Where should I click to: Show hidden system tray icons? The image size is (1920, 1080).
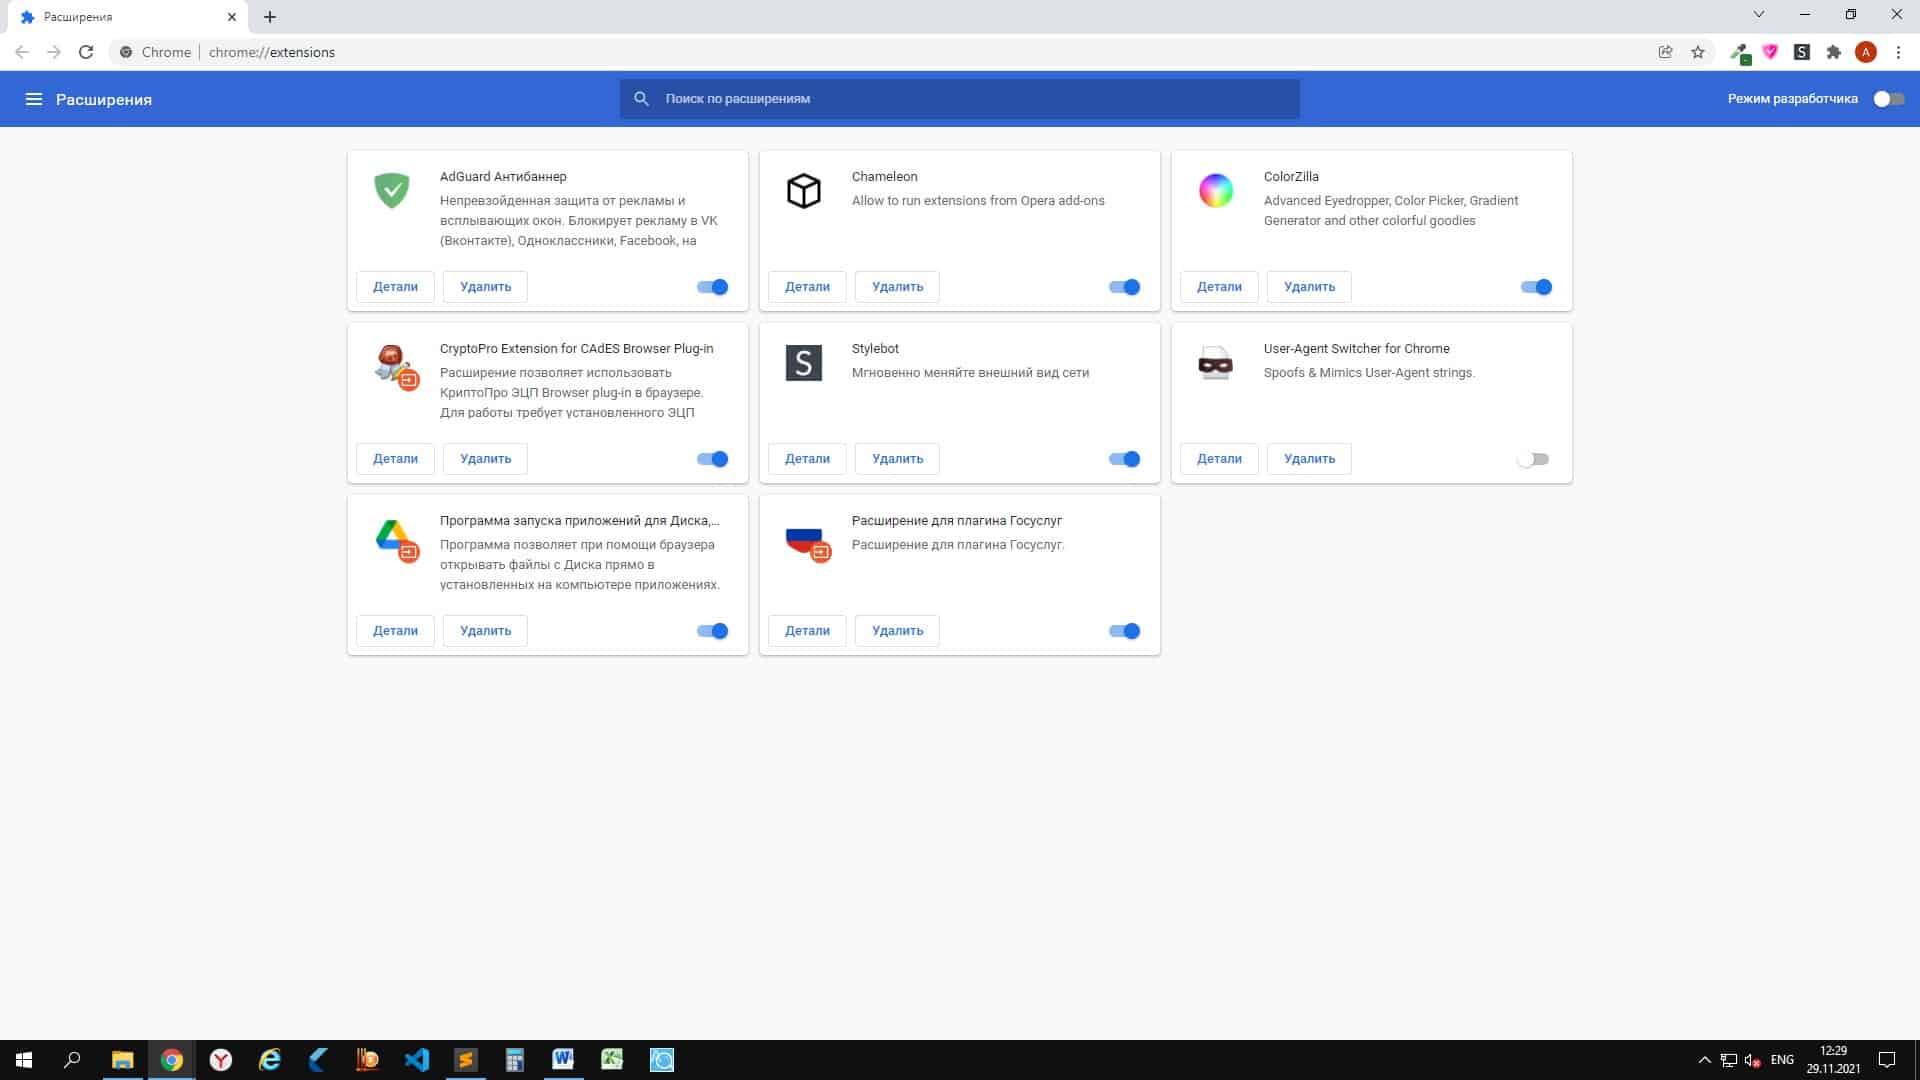(1704, 1060)
